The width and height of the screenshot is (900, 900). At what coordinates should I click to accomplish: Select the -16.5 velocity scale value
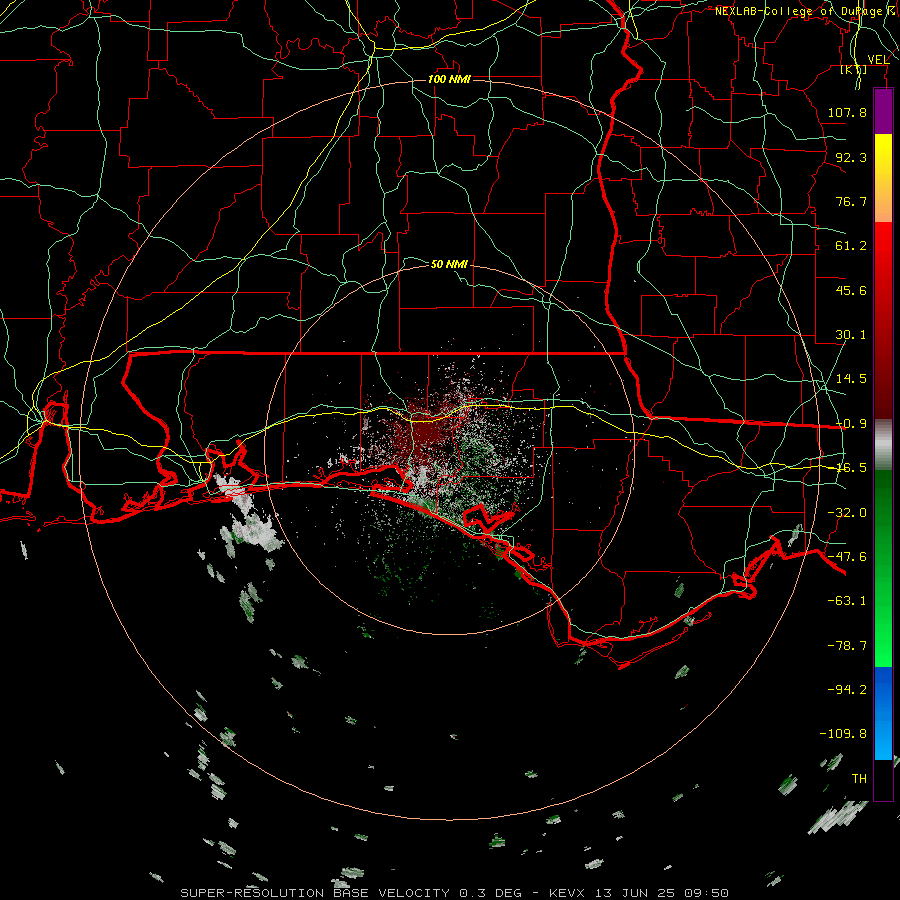click(851, 468)
